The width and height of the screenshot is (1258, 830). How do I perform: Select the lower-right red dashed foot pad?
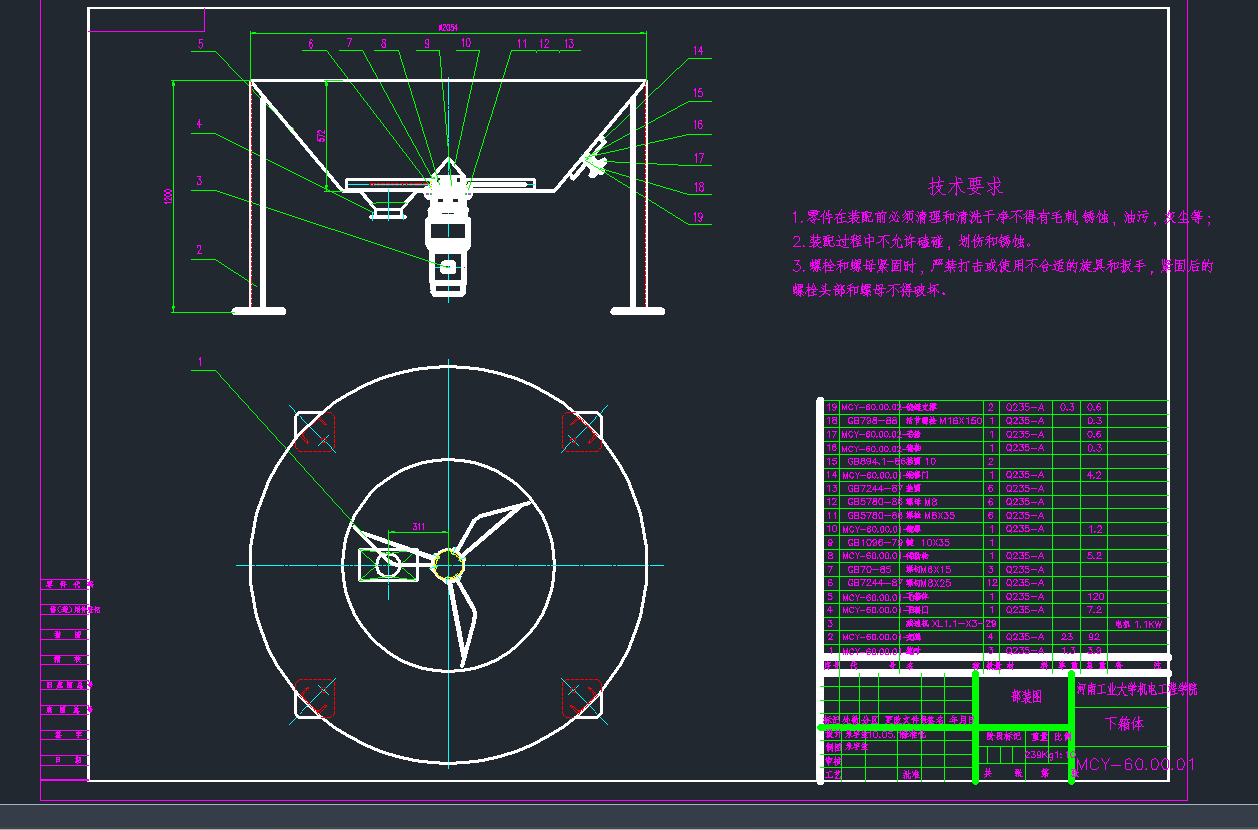click(582, 698)
